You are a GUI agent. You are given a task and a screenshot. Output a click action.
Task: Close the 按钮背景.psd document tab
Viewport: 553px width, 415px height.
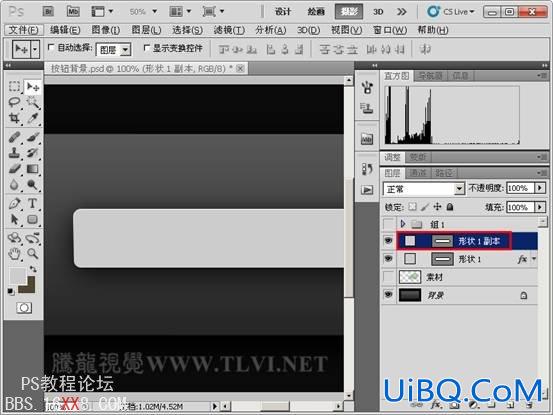pyautogui.click(x=240, y=68)
